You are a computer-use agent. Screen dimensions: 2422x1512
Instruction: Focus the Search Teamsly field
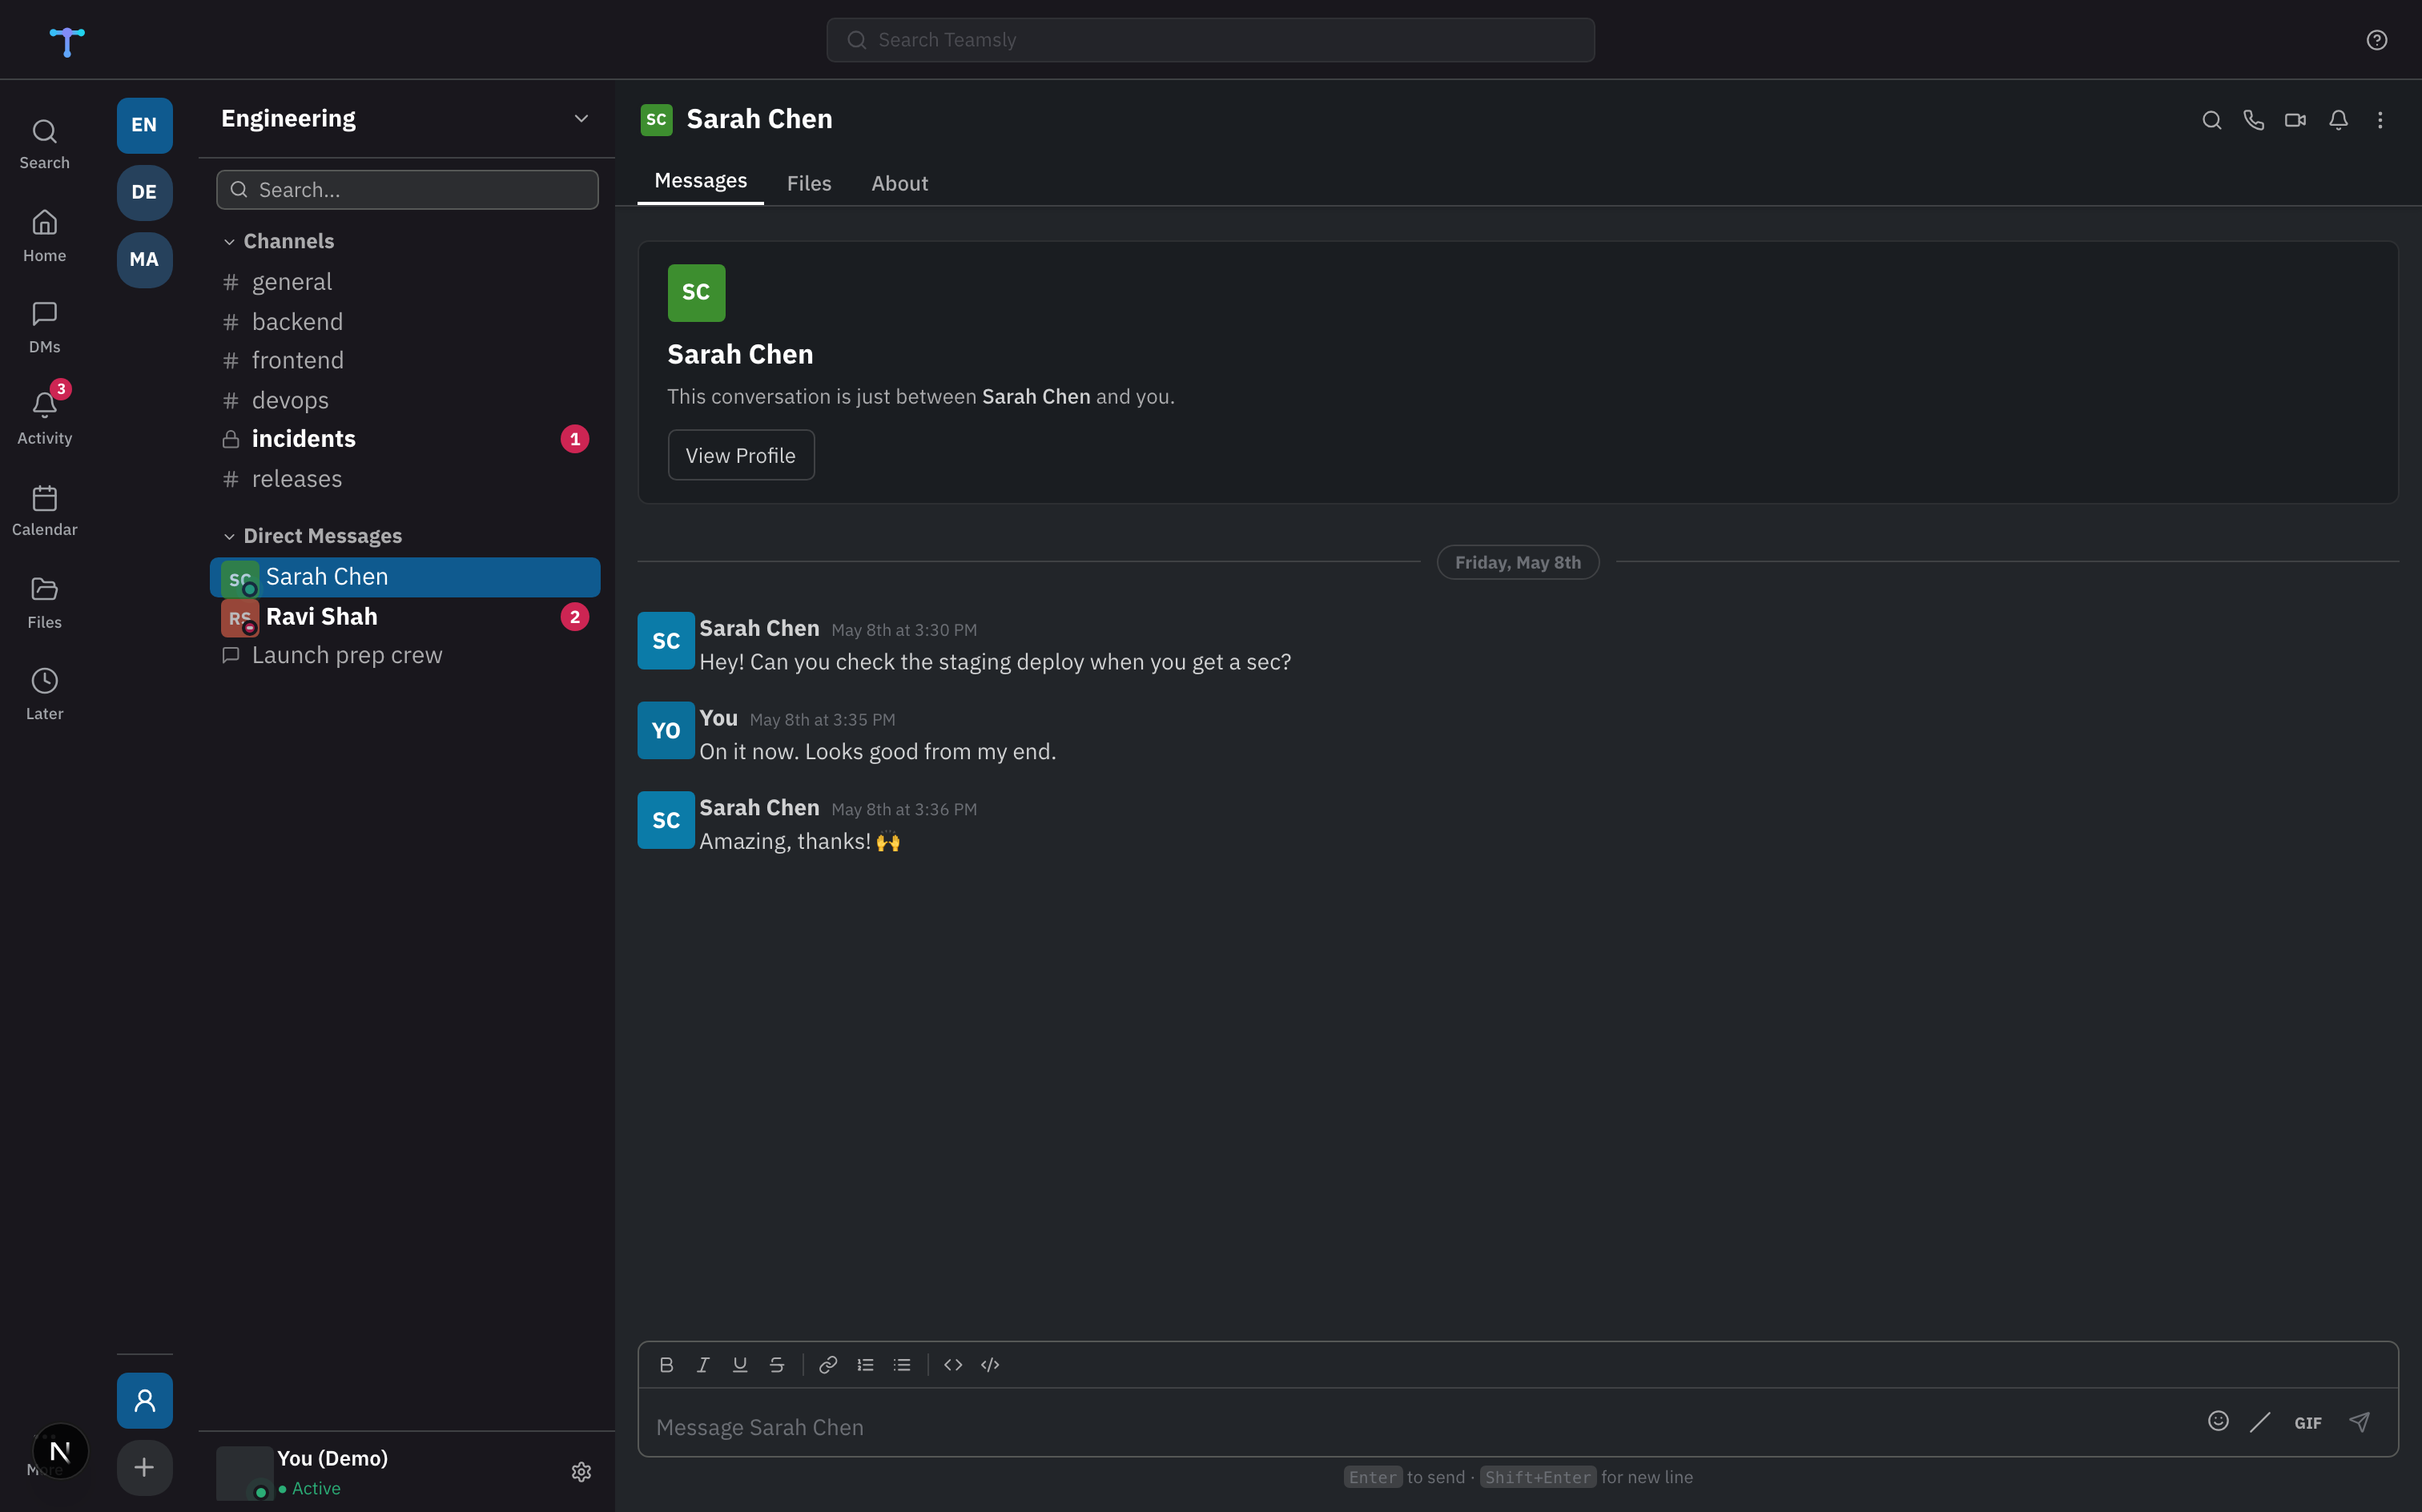click(1210, 40)
